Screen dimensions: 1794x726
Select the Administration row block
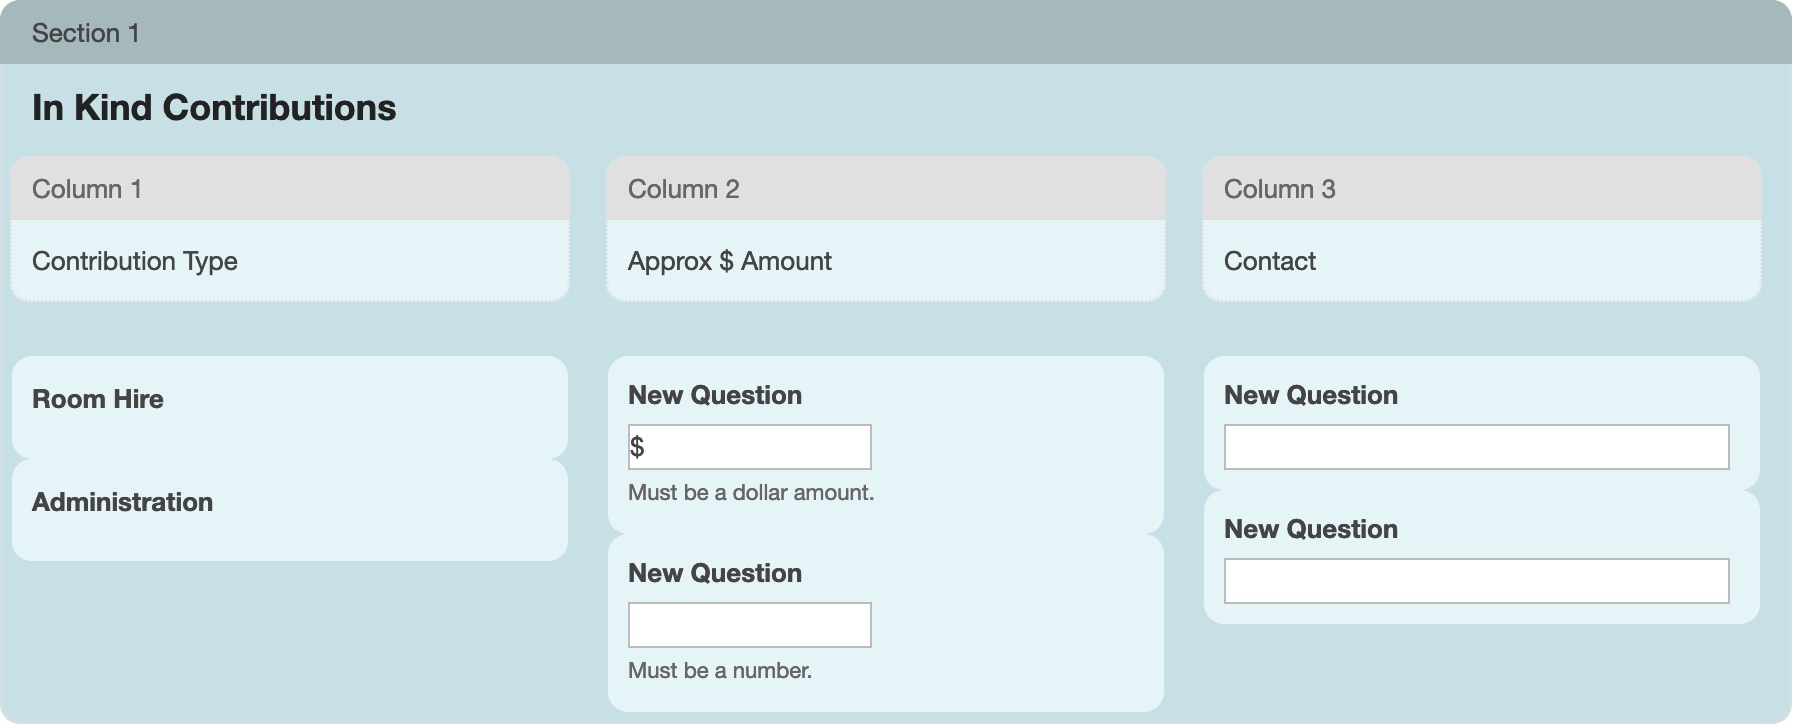[x=289, y=510]
